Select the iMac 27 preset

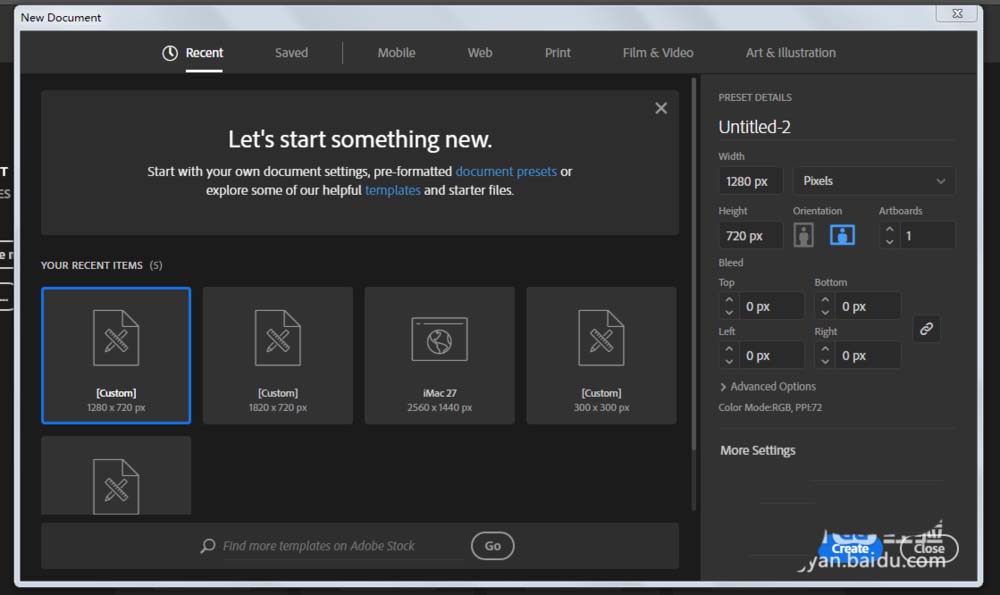tap(439, 355)
